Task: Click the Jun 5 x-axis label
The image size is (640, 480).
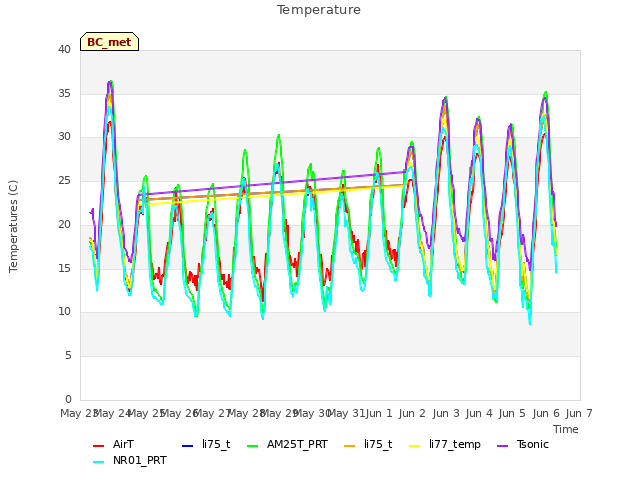Action: pos(512,413)
